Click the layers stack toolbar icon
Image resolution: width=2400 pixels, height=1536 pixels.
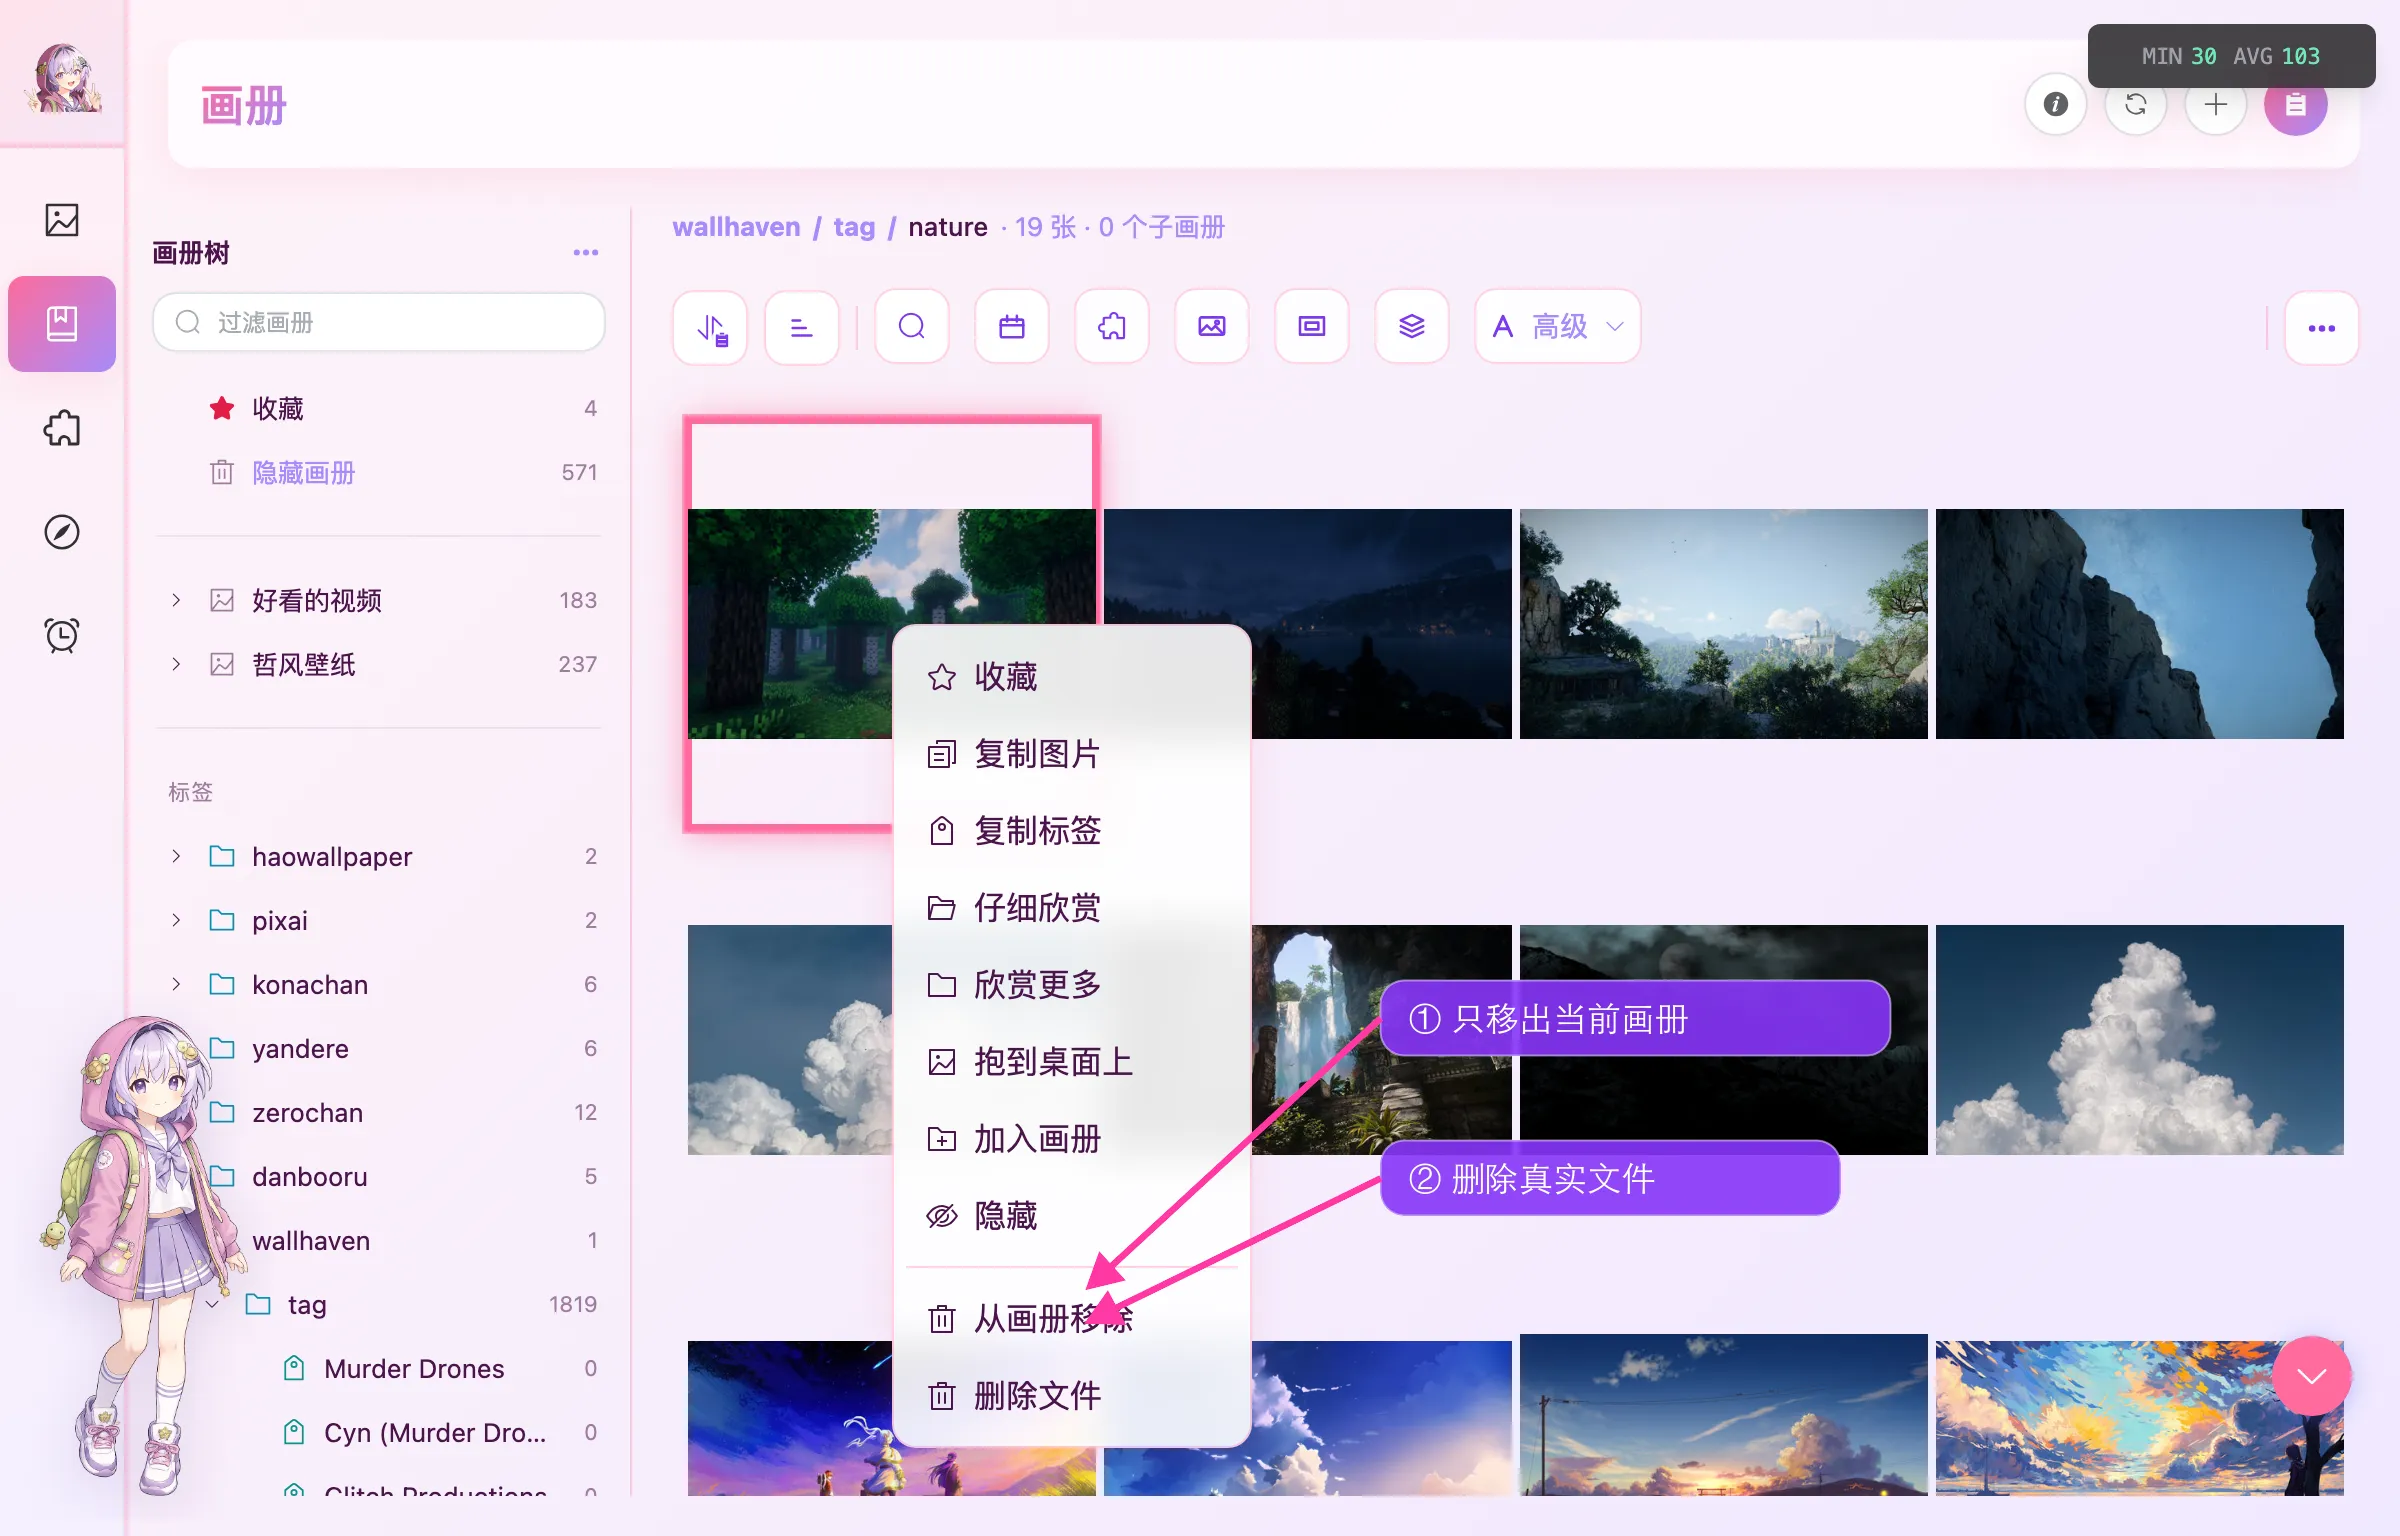(x=1412, y=327)
